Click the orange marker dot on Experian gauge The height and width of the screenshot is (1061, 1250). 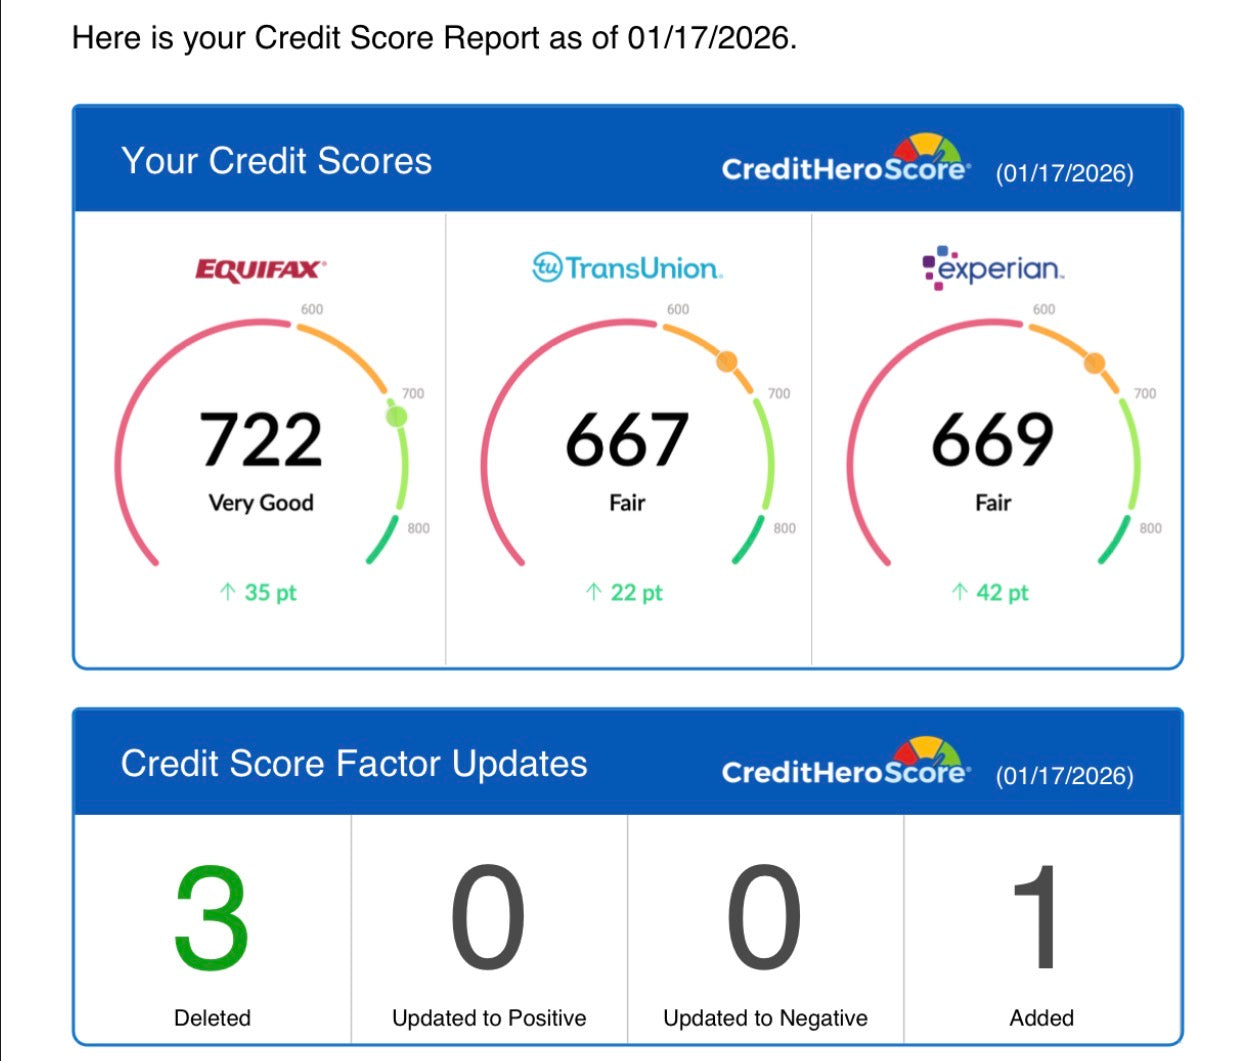pos(1095,362)
